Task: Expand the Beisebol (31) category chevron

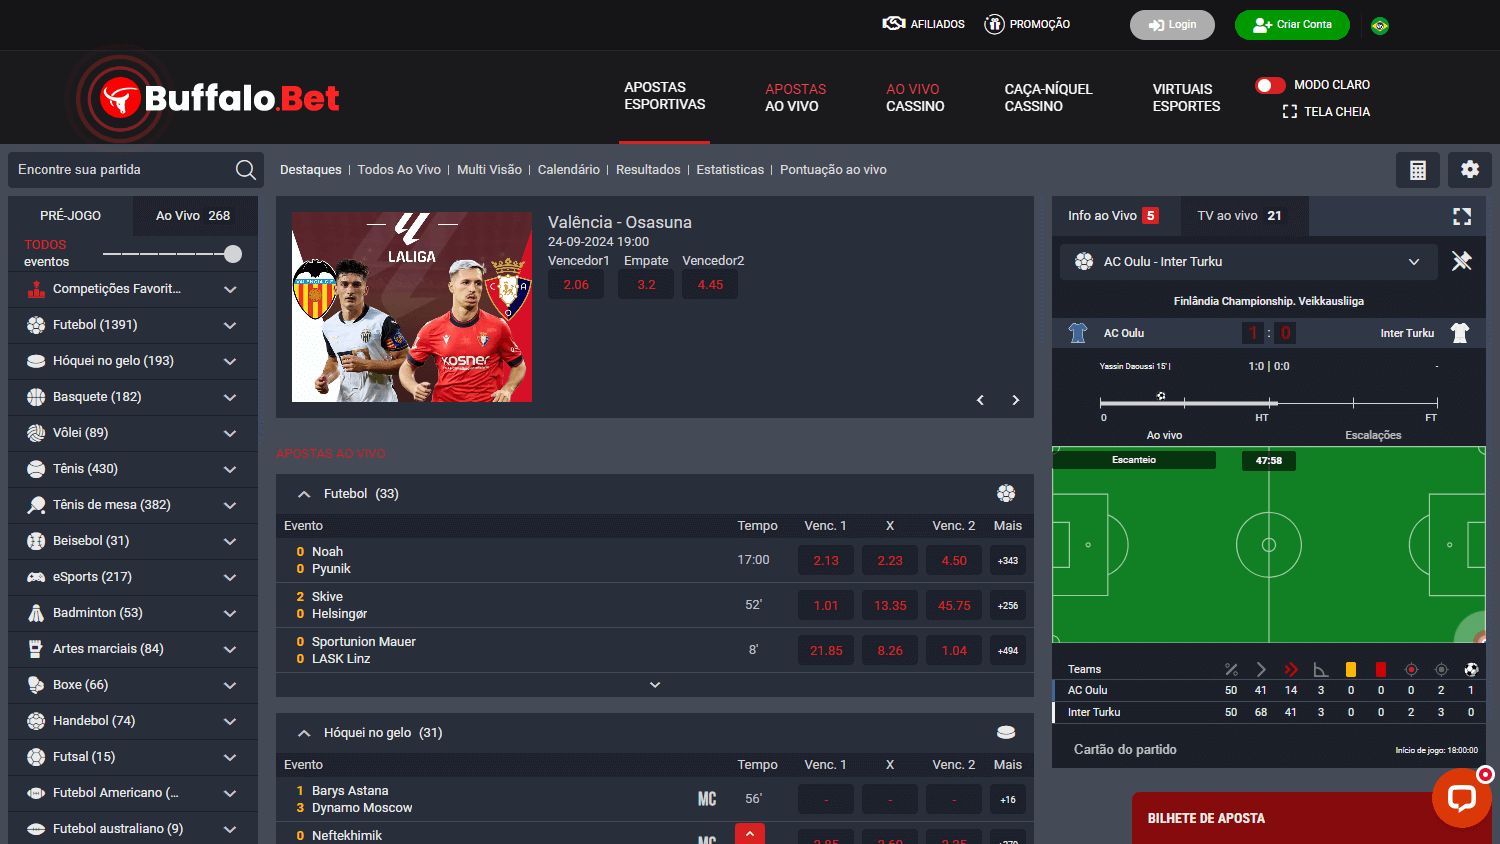Action: [x=230, y=541]
